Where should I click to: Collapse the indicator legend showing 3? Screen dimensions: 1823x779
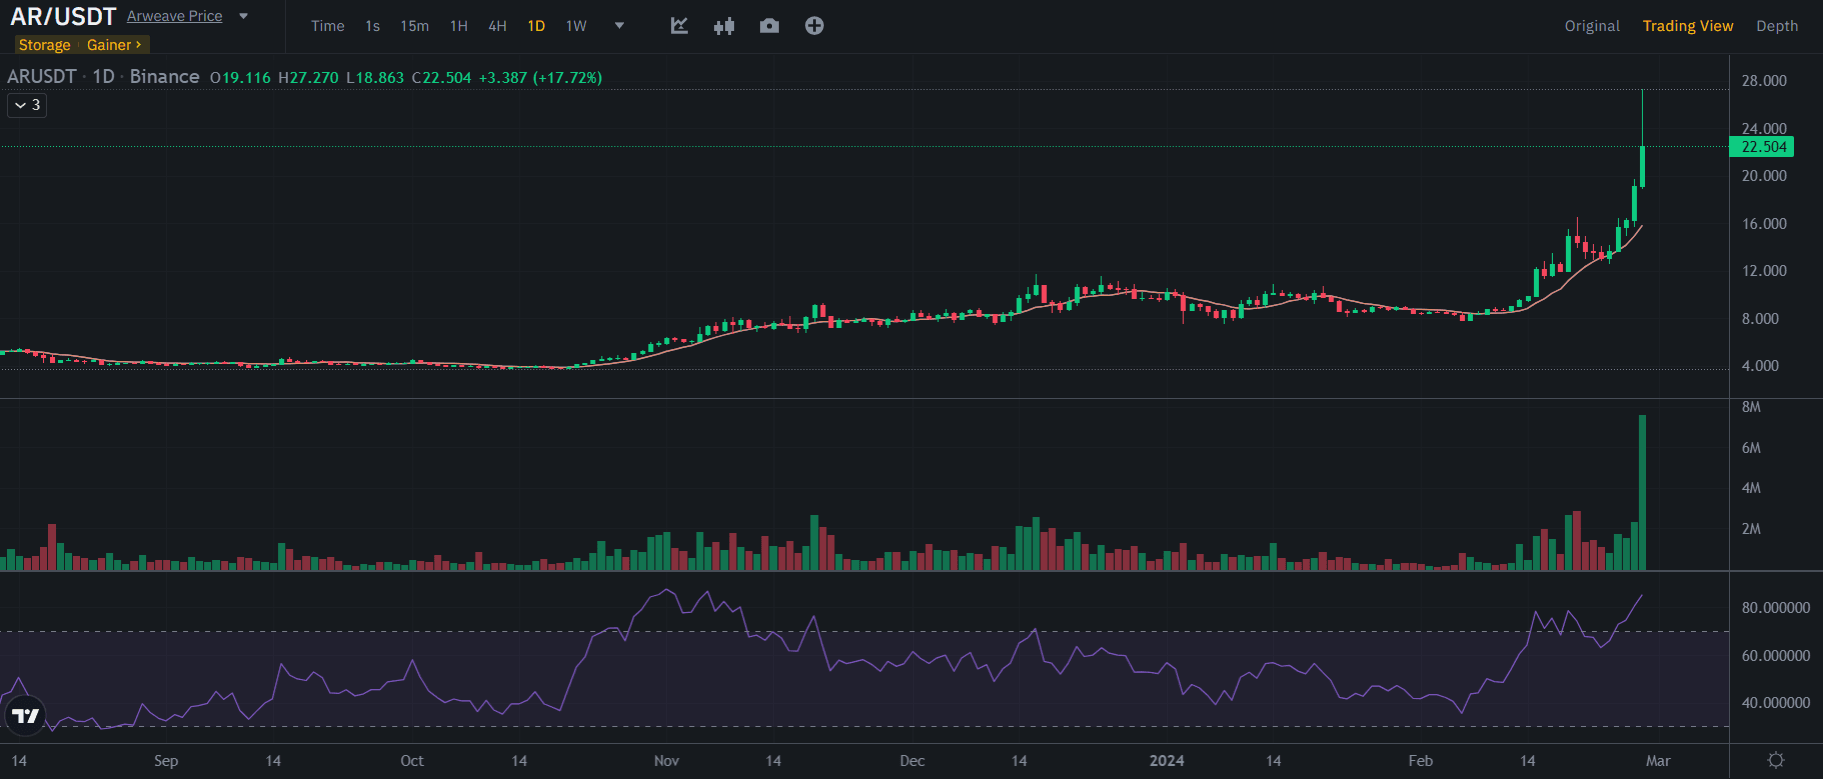tap(27, 105)
